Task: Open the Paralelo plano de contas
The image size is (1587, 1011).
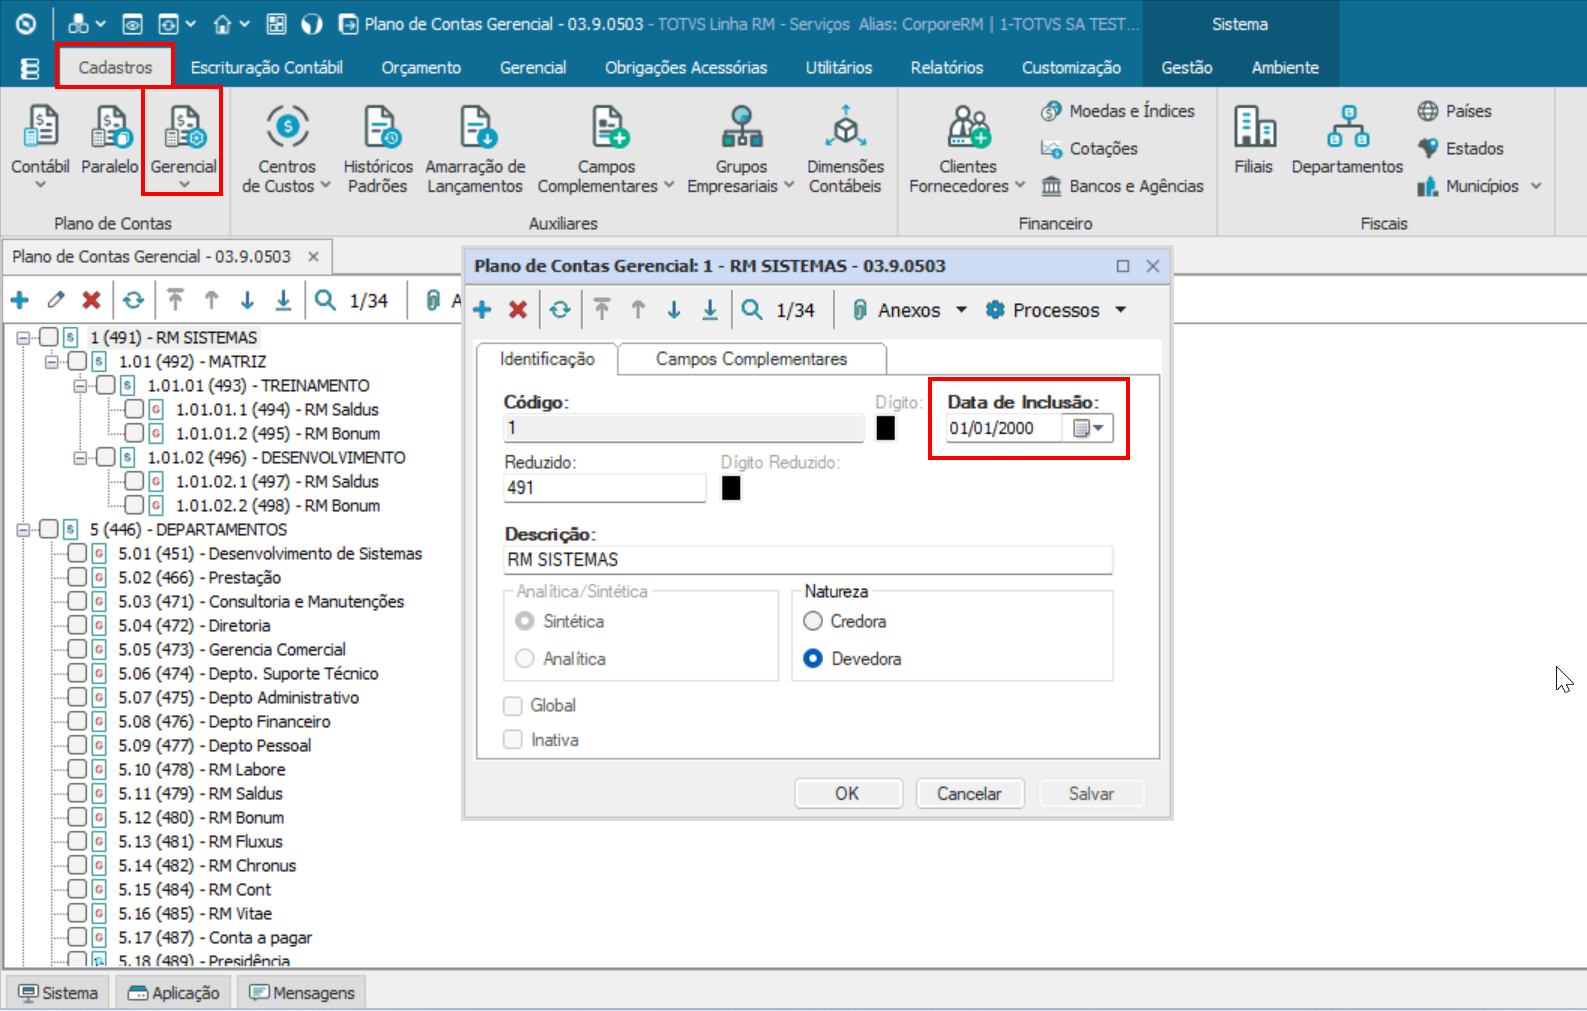Action: point(110,140)
